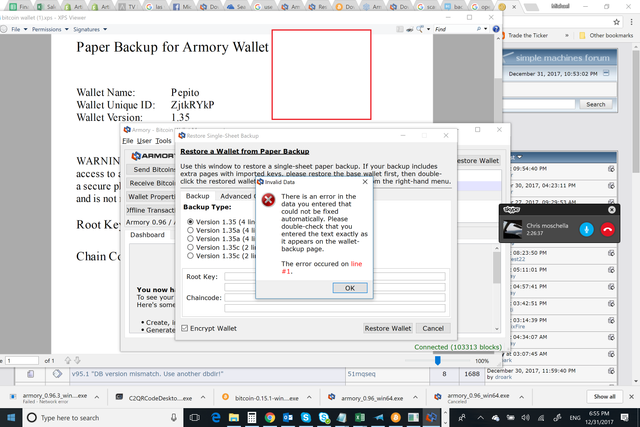Viewport: 640px width, 427px height.
Task: Open the Windows Start menu
Action: tap(11, 418)
